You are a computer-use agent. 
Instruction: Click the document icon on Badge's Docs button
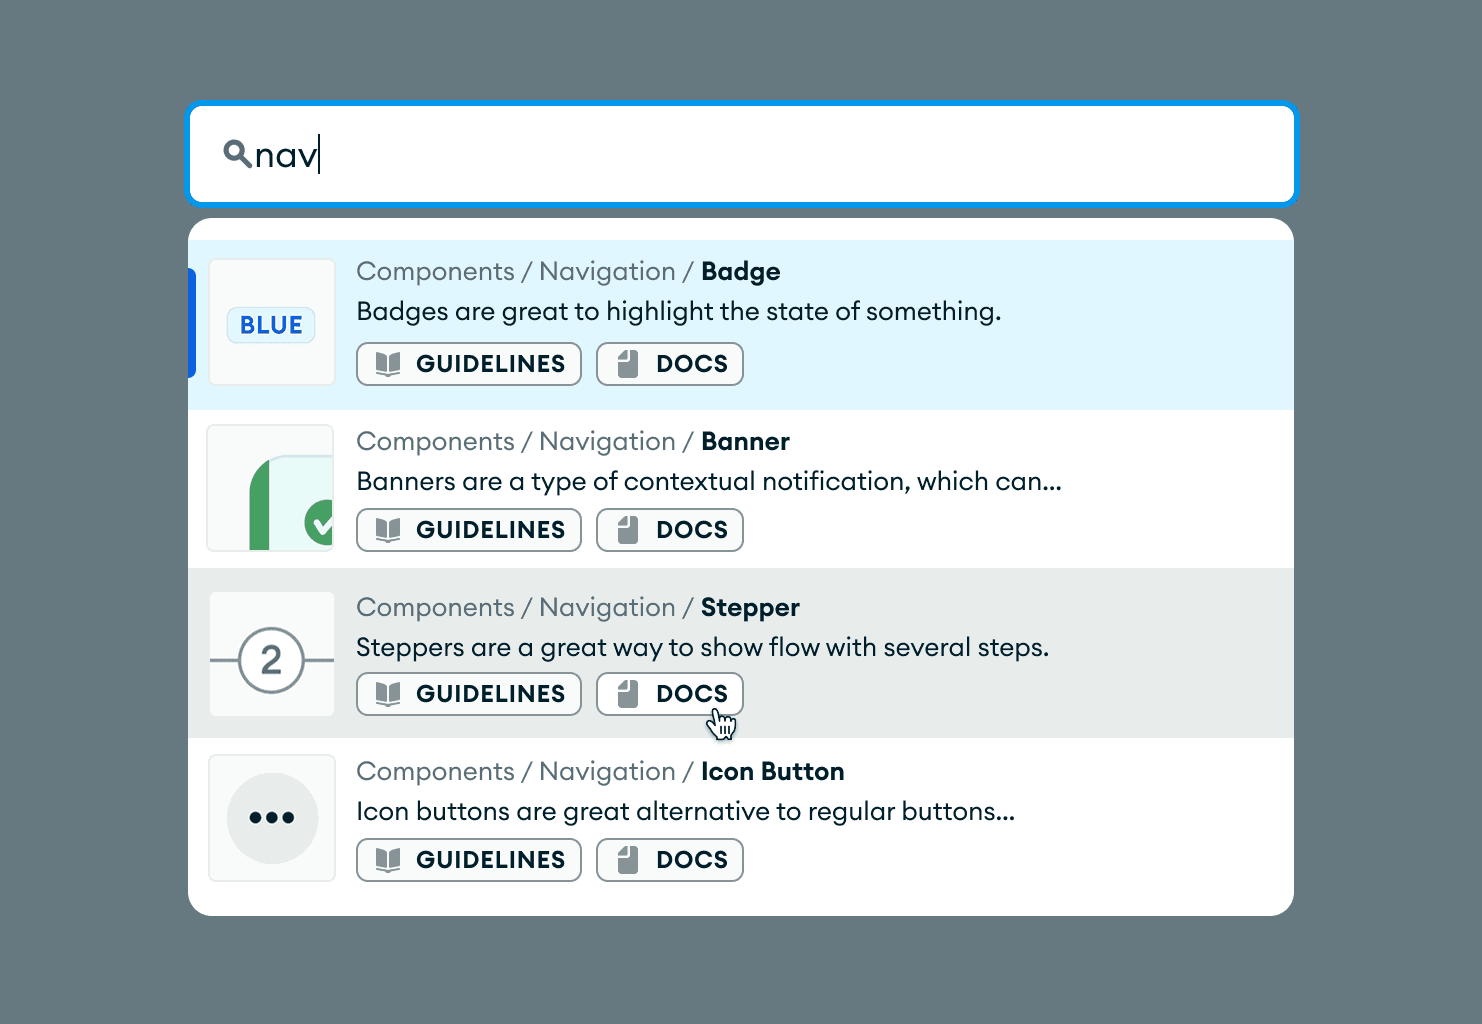click(628, 363)
